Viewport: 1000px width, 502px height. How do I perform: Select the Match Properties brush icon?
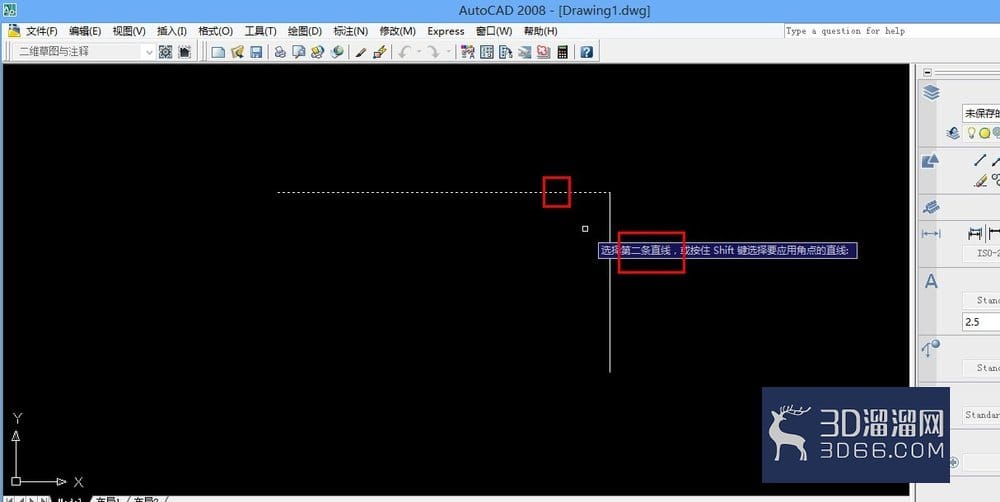tap(360, 52)
